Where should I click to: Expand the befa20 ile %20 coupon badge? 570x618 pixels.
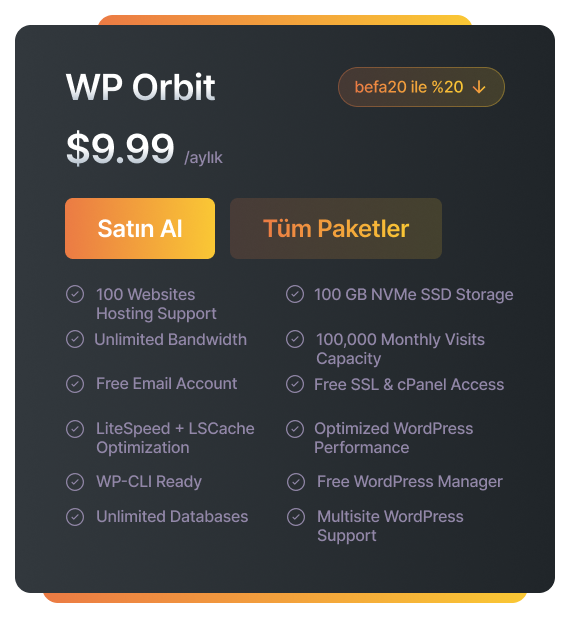coord(421,87)
